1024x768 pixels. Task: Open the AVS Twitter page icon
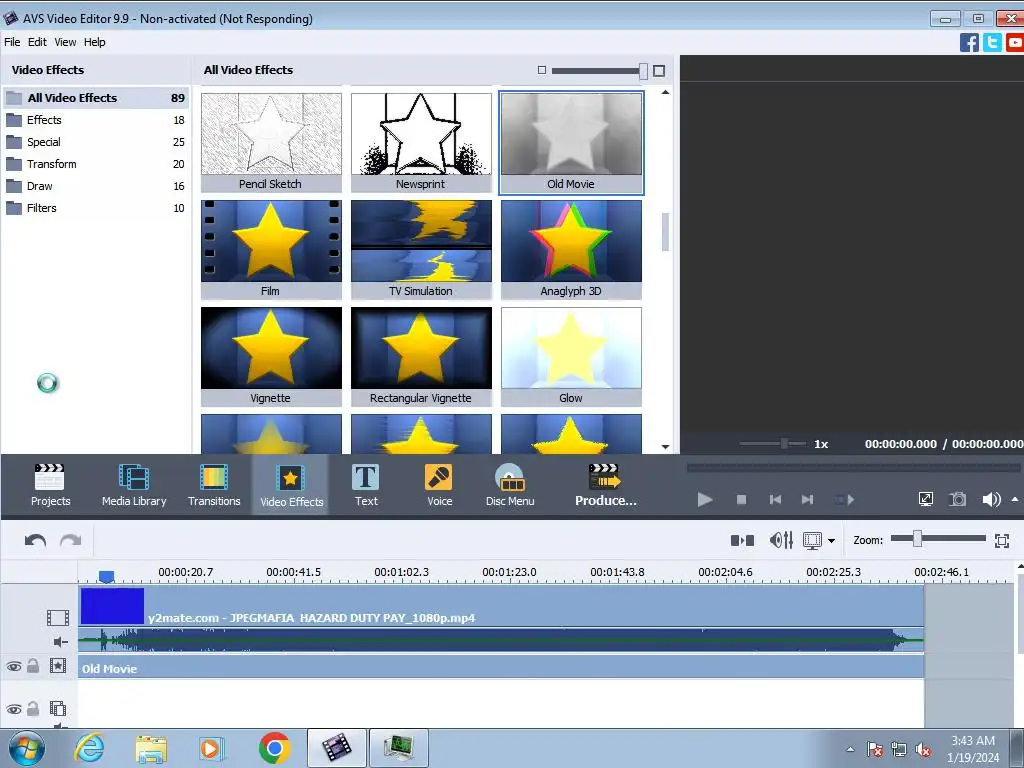tap(992, 42)
